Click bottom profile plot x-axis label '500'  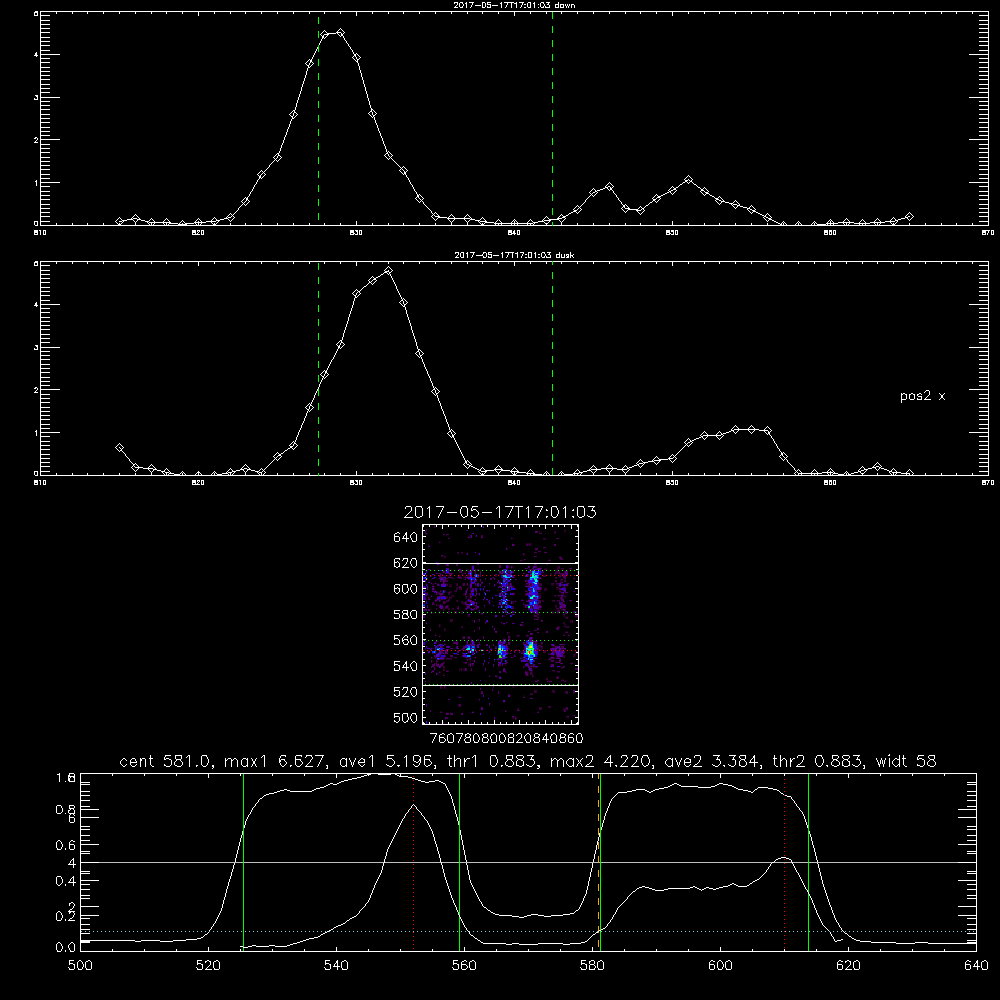80,966
